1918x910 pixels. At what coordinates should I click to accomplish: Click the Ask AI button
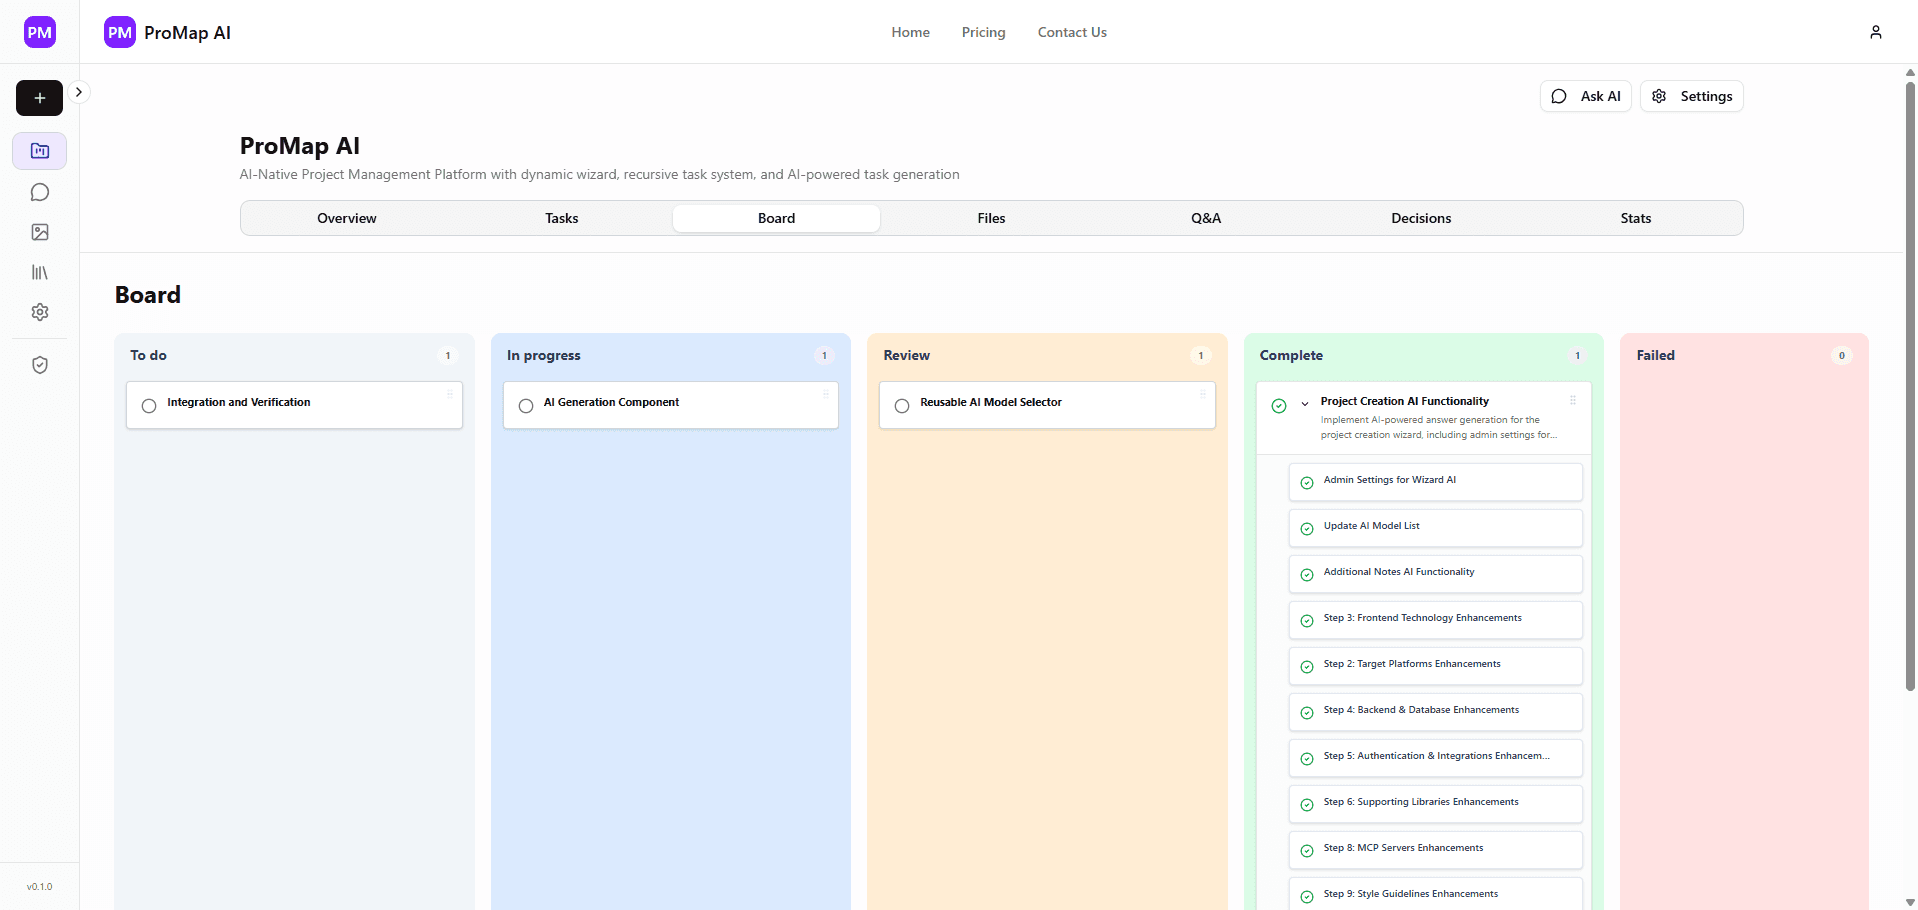(1585, 96)
